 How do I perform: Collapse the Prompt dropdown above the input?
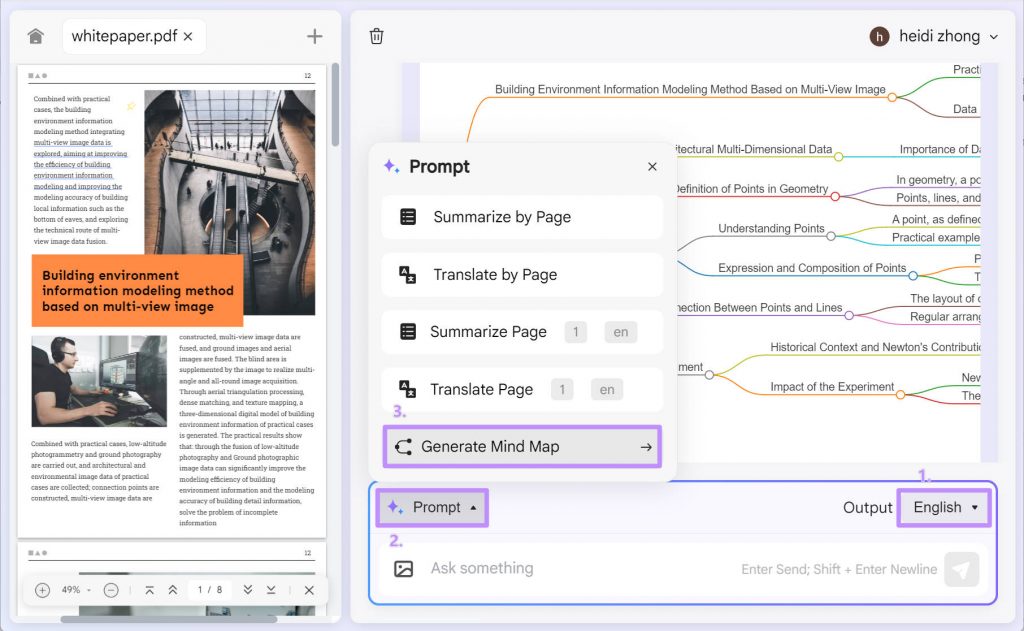click(x=431, y=507)
